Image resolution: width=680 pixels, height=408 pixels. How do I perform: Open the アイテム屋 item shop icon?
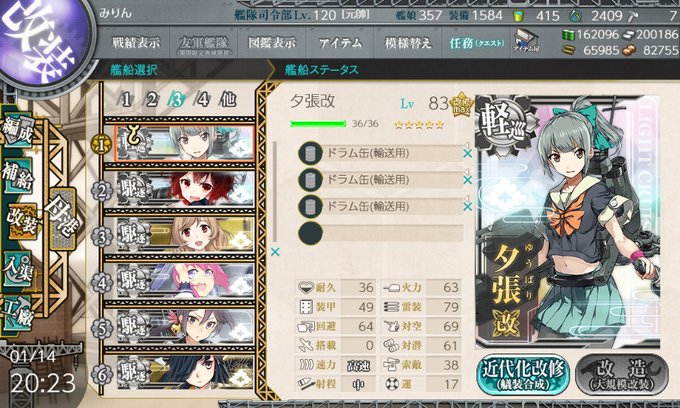click(526, 41)
